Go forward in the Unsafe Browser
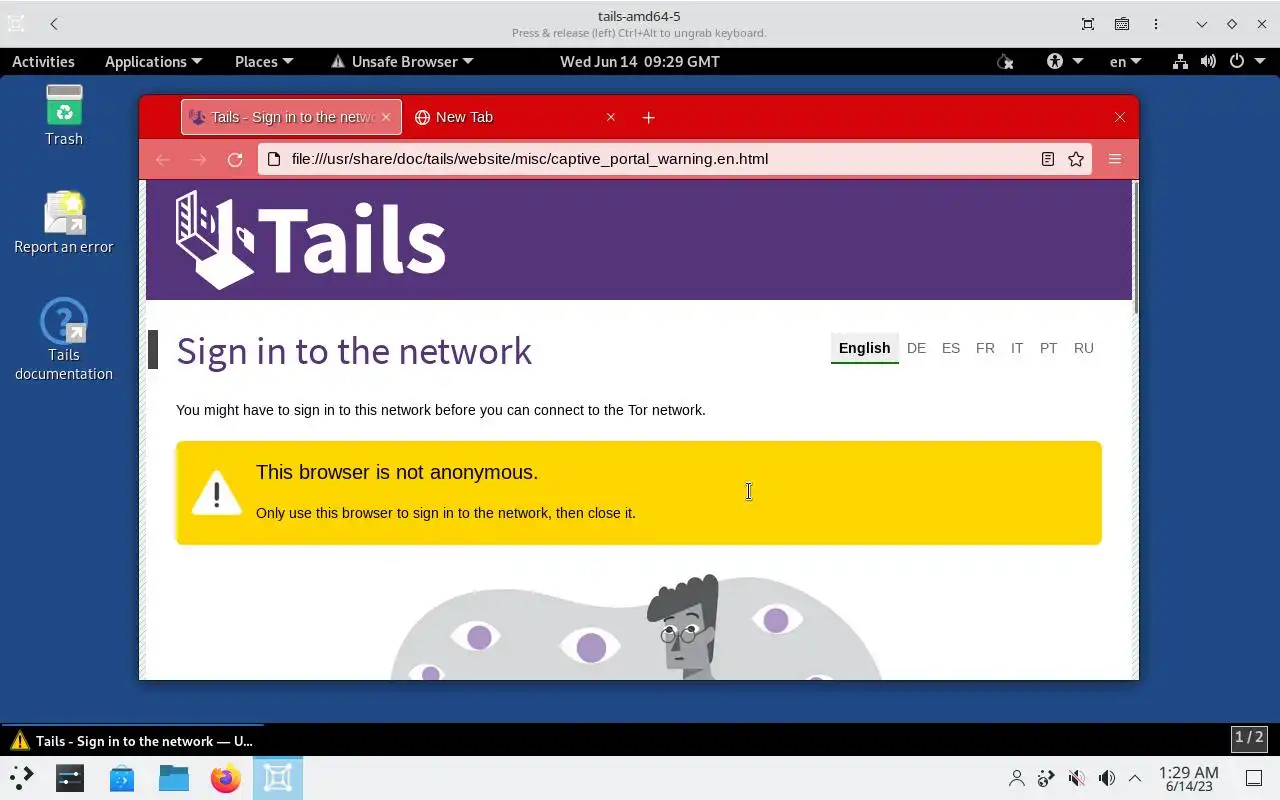Image resolution: width=1280 pixels, height=800 pixels. point(199,159)
